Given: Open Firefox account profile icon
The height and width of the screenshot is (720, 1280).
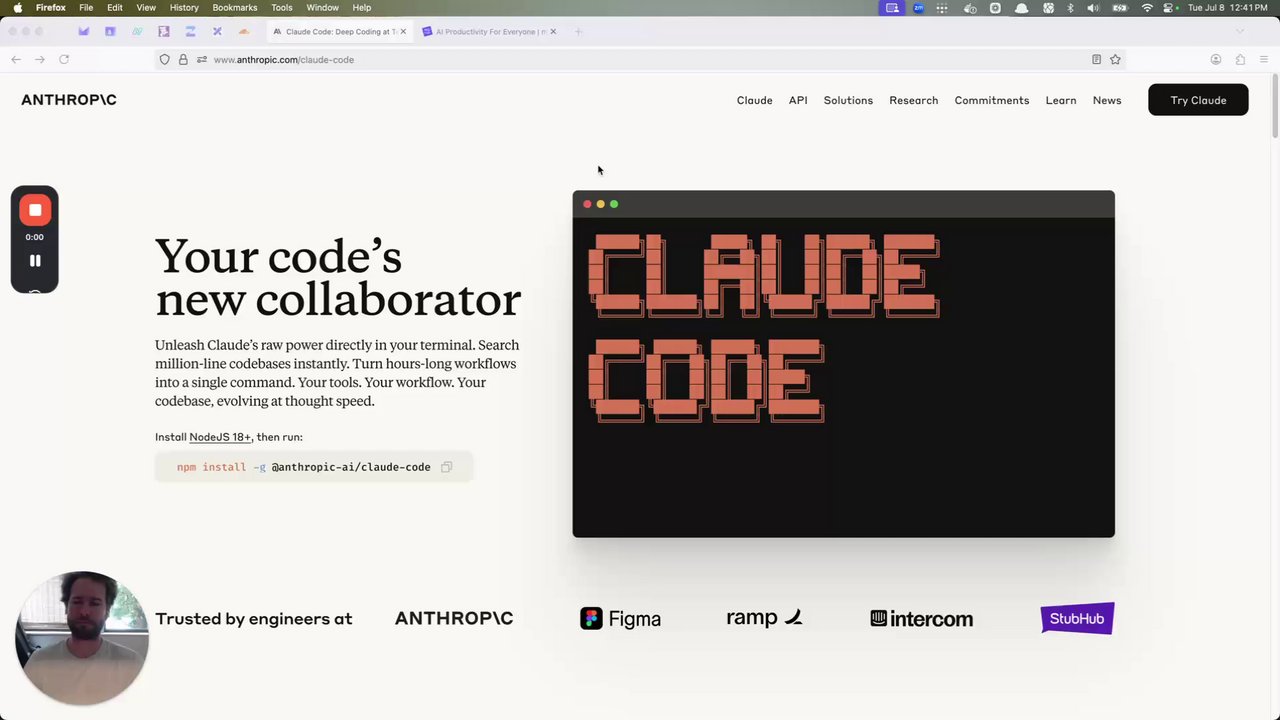Looking at the screenshot, I should point(1216,59).
